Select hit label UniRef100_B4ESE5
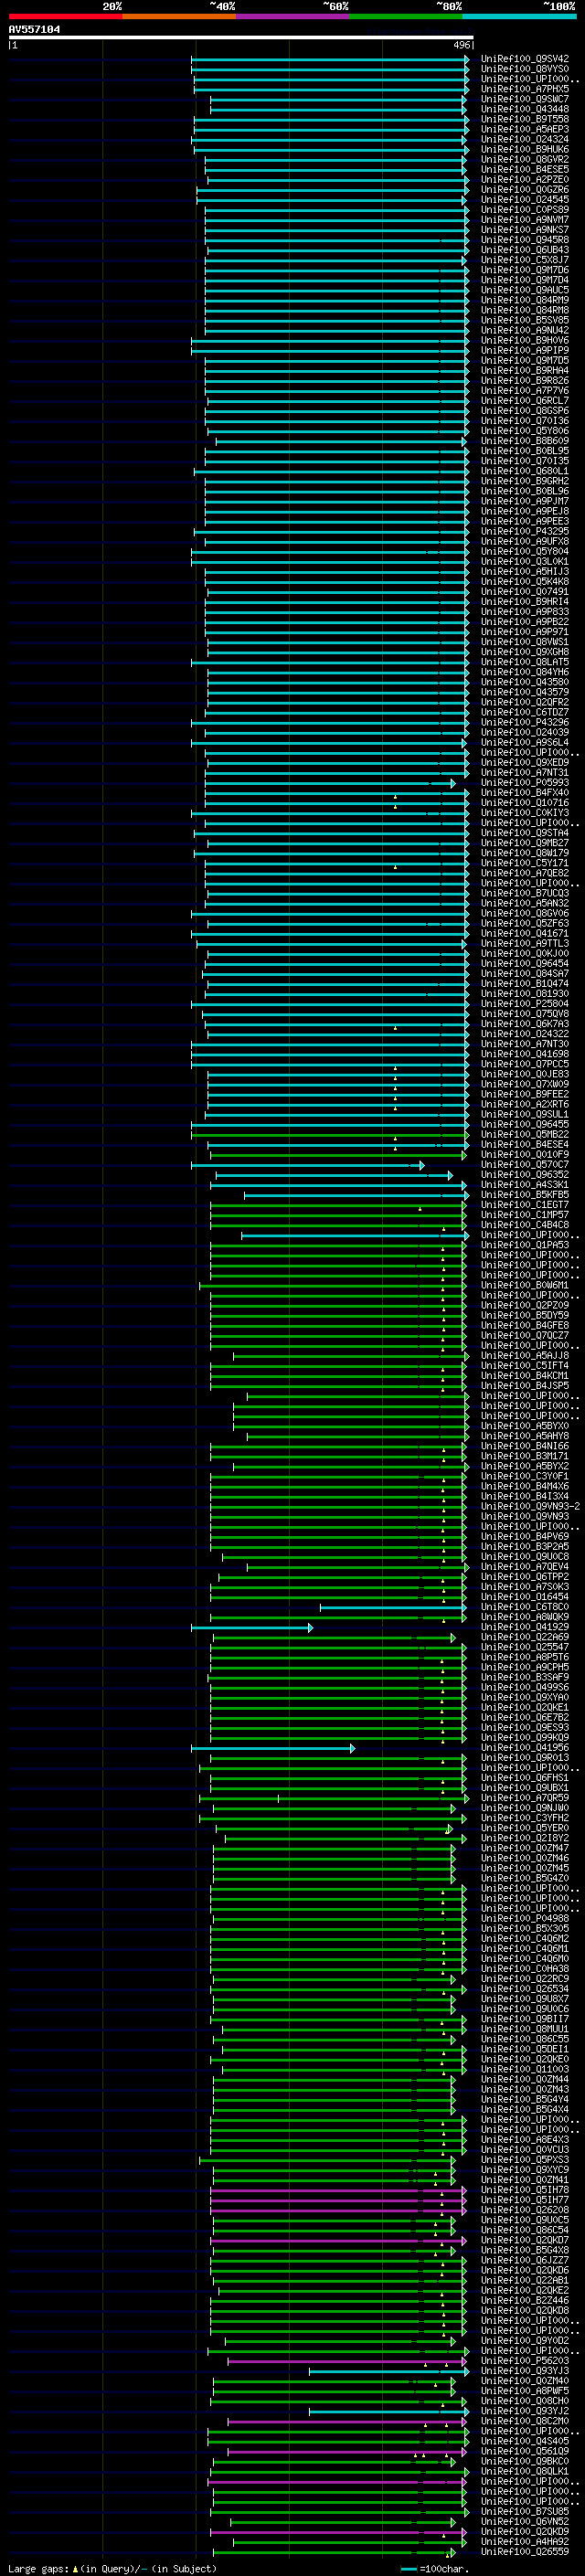The width and height of the screenshot is (585, 2576). (x=525, y=169)
